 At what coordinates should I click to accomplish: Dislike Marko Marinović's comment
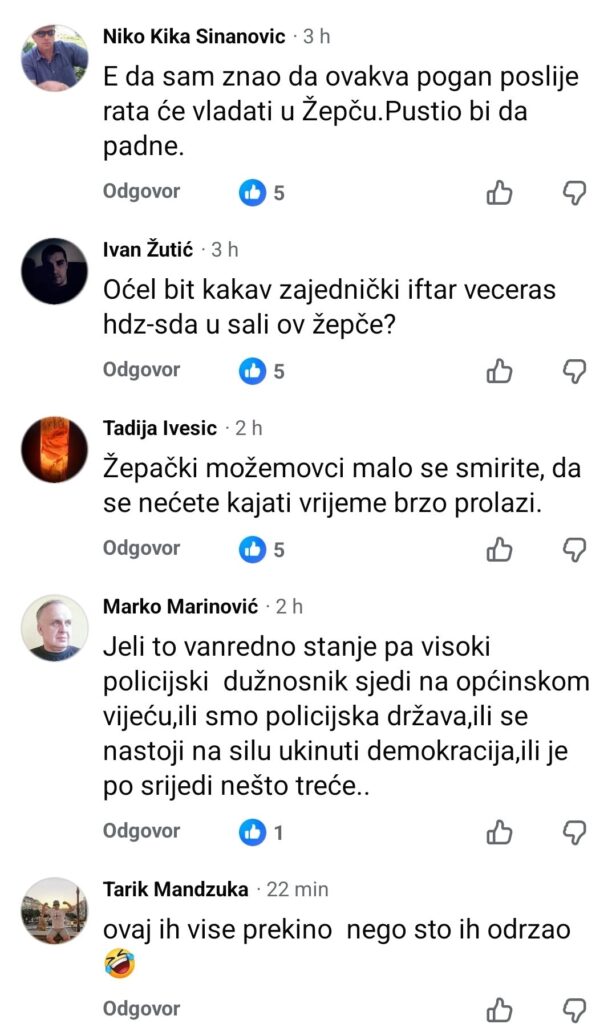coord(575,831)
